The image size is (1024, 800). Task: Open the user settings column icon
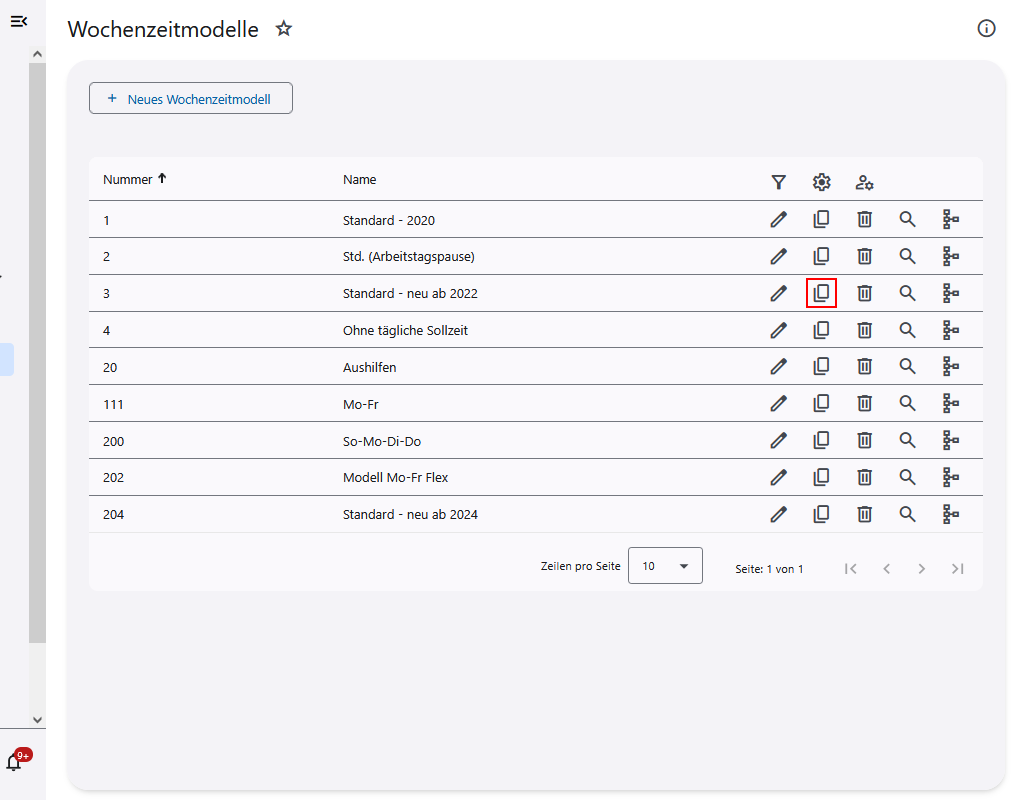click(865, 182)
